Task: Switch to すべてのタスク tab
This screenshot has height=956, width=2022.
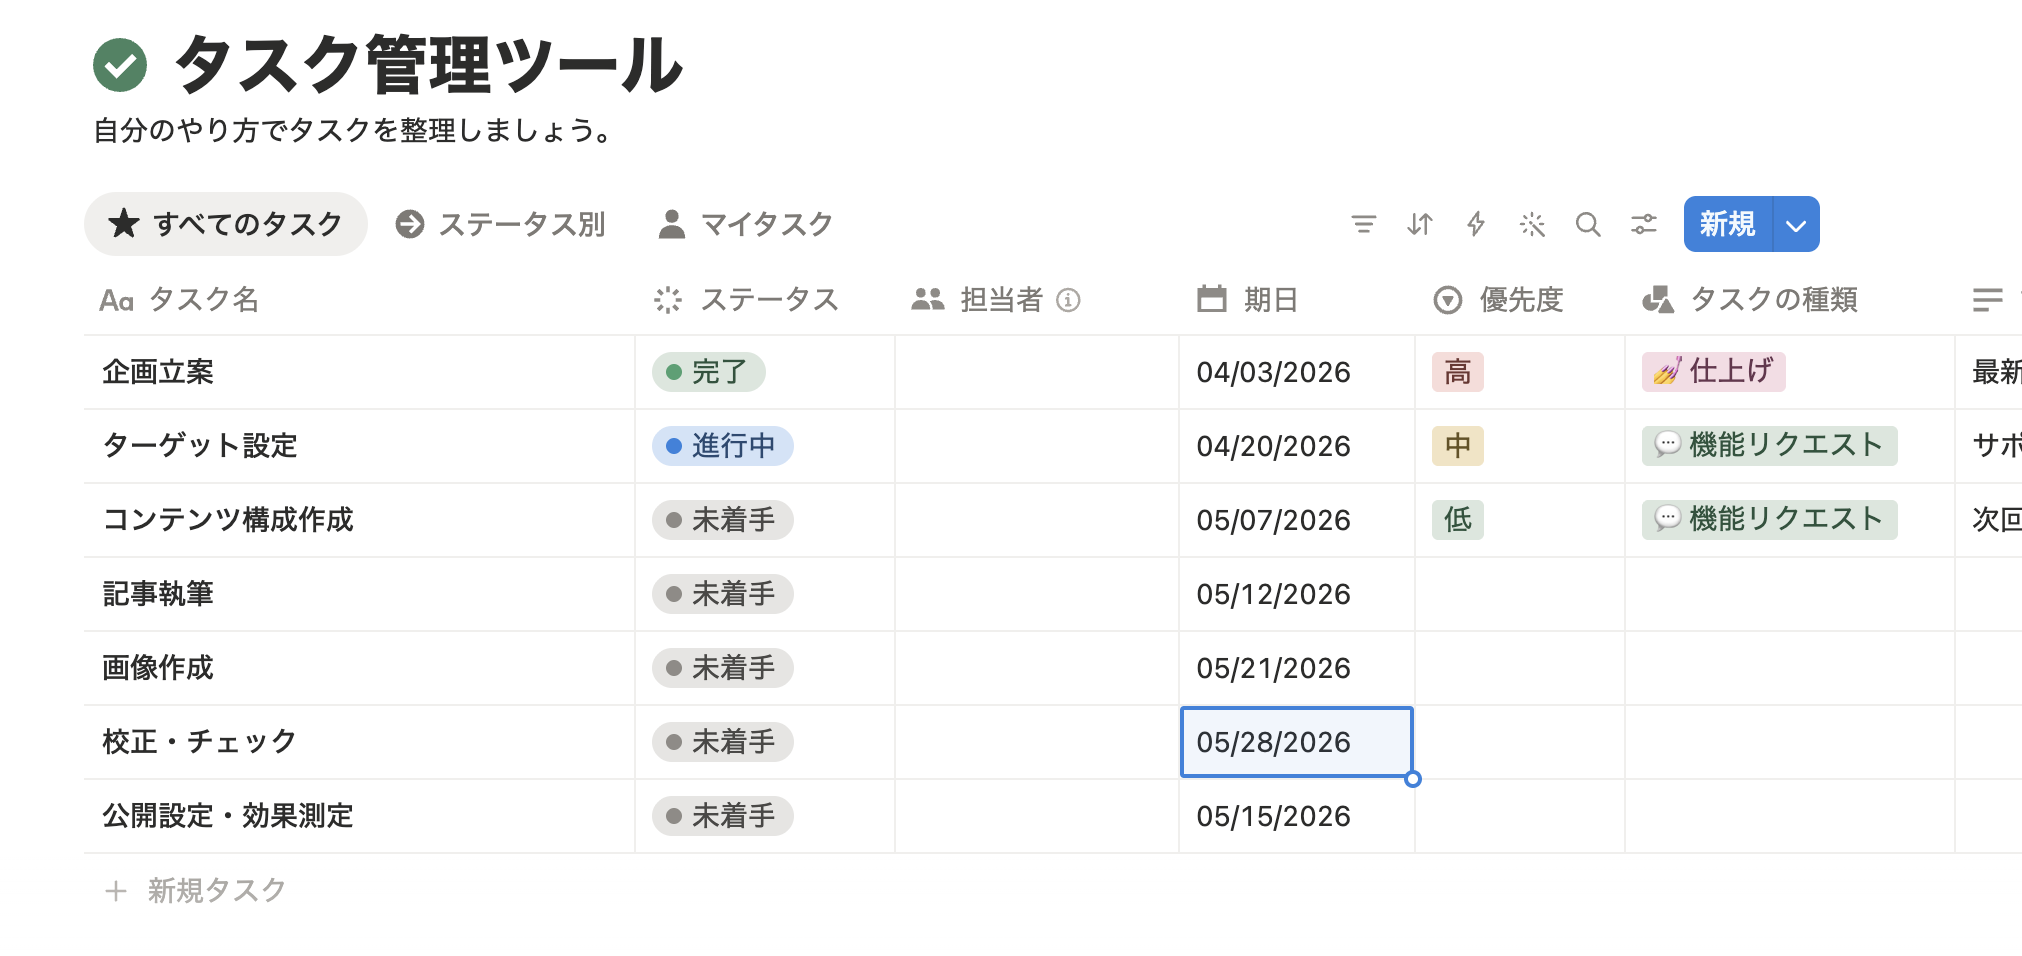Action: 226,224
